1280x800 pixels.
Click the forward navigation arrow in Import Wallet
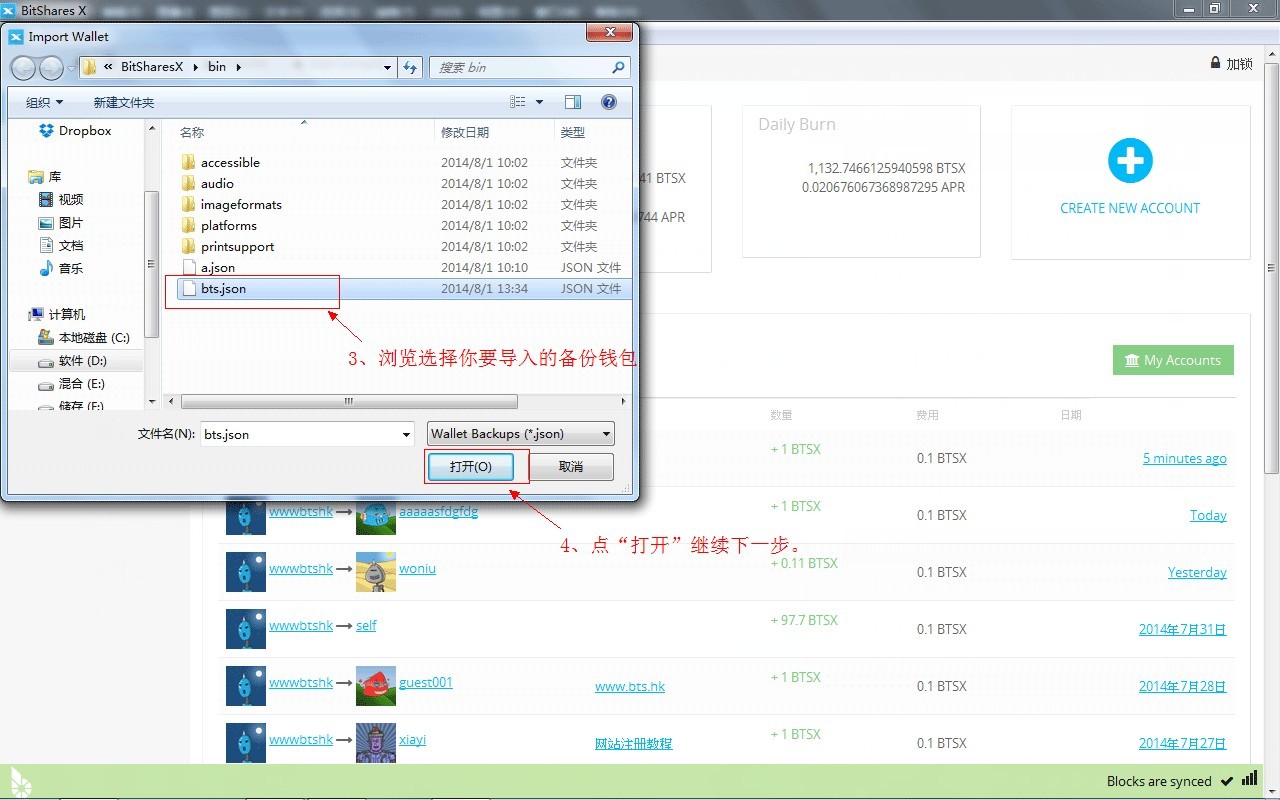51,68
